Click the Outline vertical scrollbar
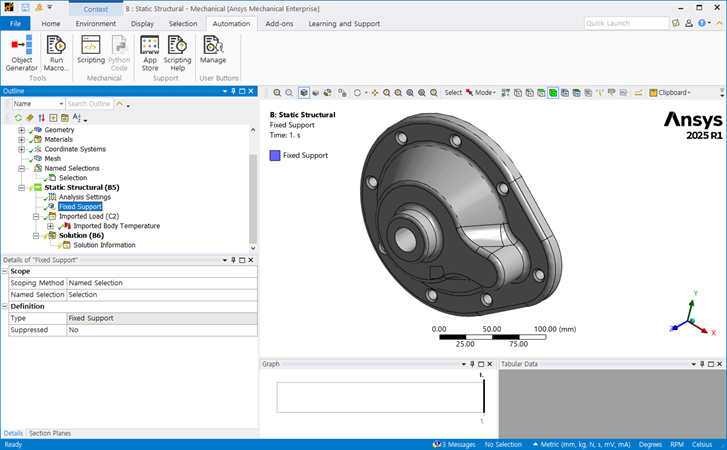Screen dimensions: 727x450 253,199
